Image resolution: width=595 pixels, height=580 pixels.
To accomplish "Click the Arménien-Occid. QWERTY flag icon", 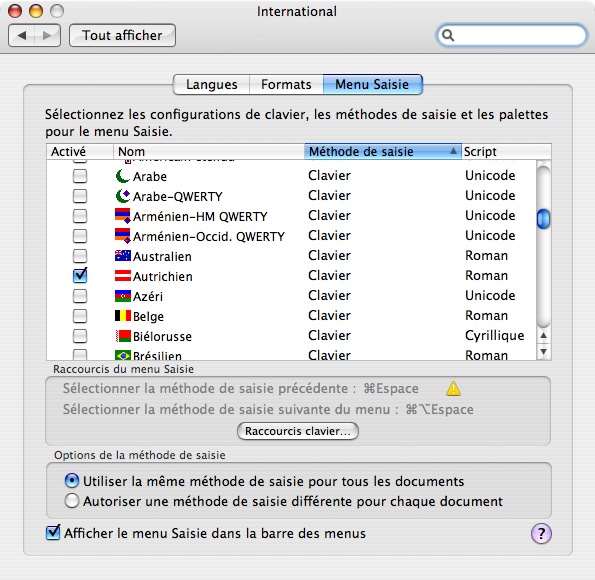I will coord(123,236).
